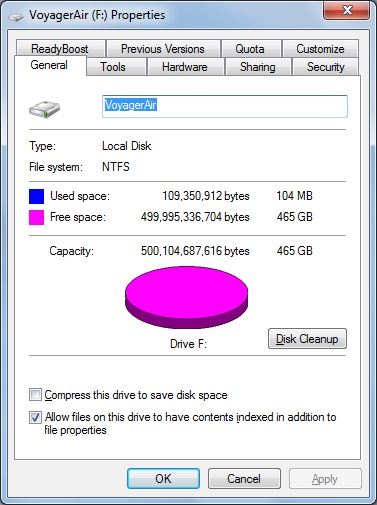The height and width of the screenshot is (505, 377).
Task: Switch to the ReadyBoost tab
Action: (60, 49)
